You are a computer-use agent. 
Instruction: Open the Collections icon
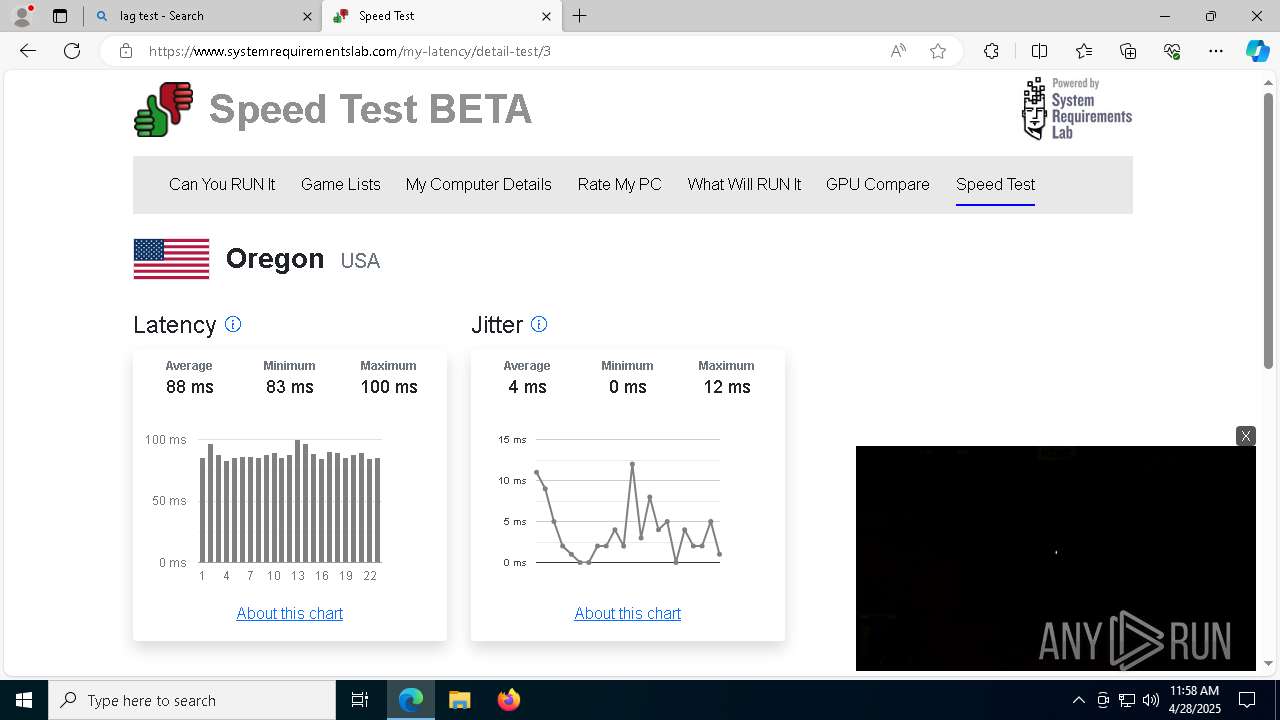pos(1128,51)
